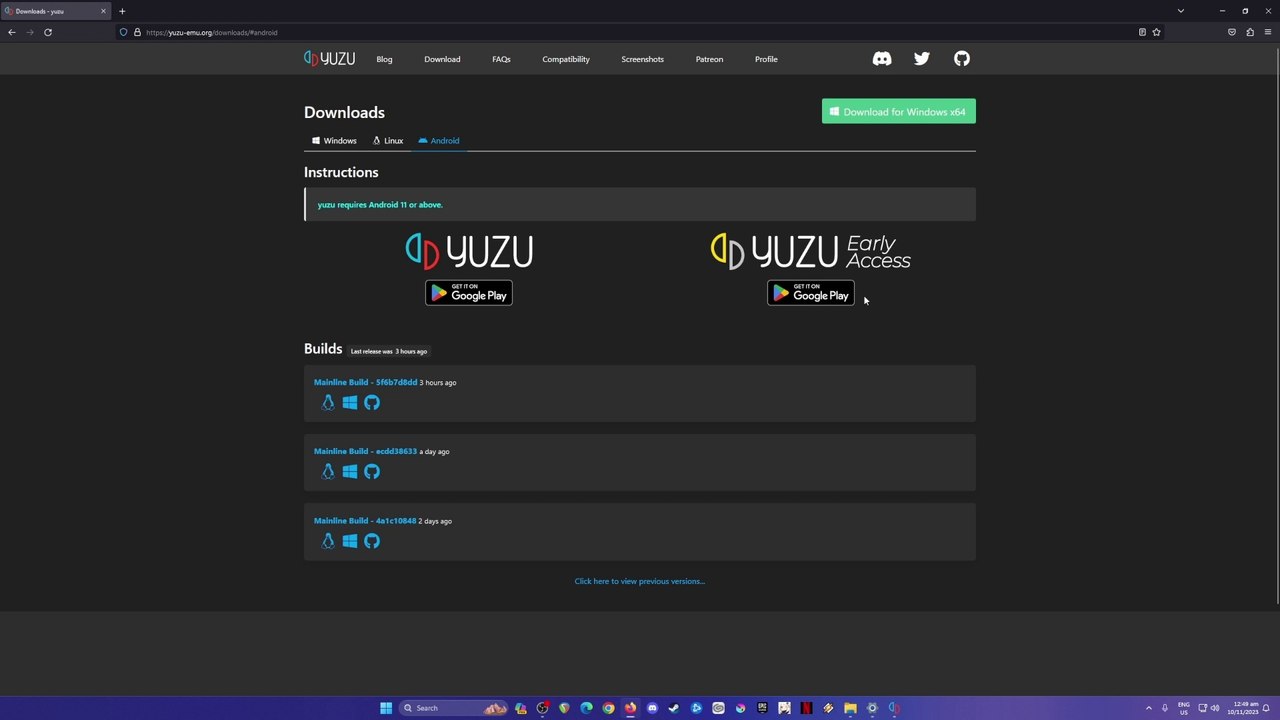Reload the current page
This screenshot has width=1280, height=720.
47,32
